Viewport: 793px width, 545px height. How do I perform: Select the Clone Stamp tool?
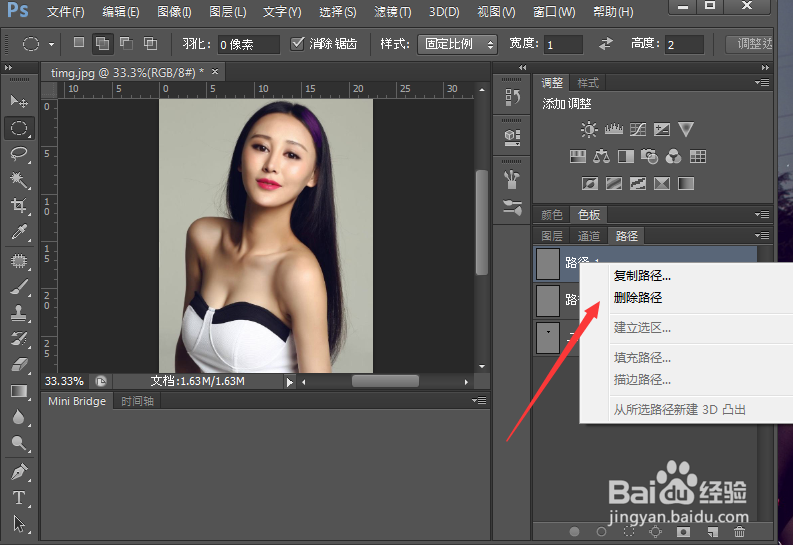[19, 313]
